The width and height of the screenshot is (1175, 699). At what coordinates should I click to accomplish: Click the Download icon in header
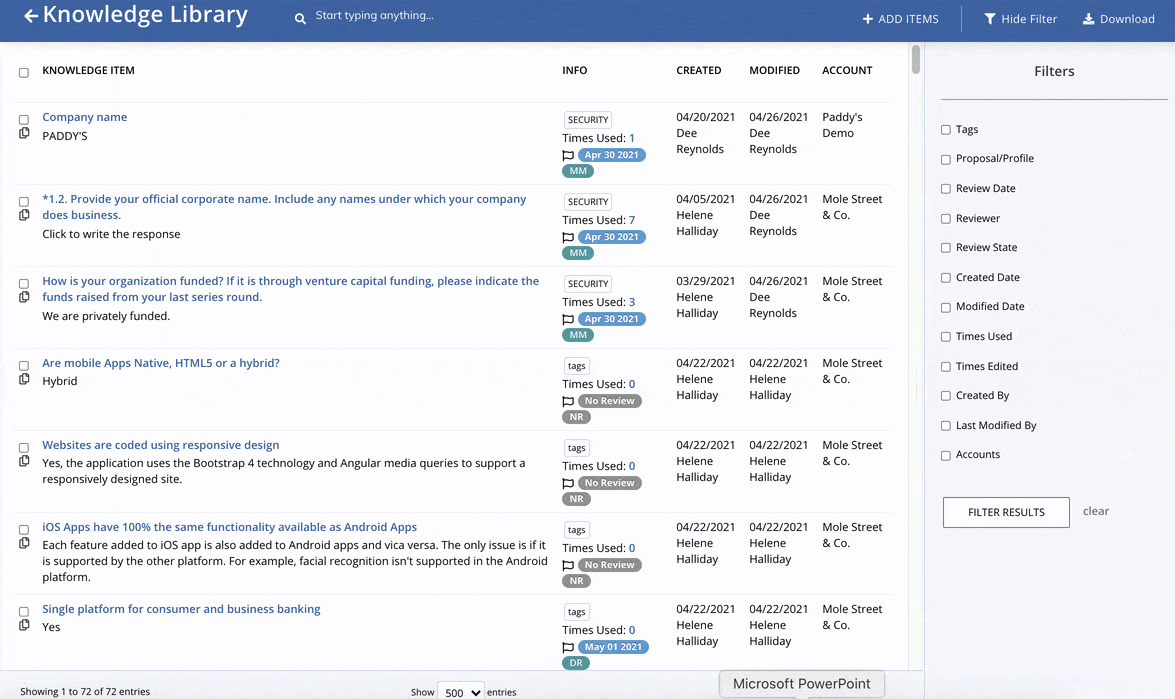pyautogui.click(x=1088, y=19)
